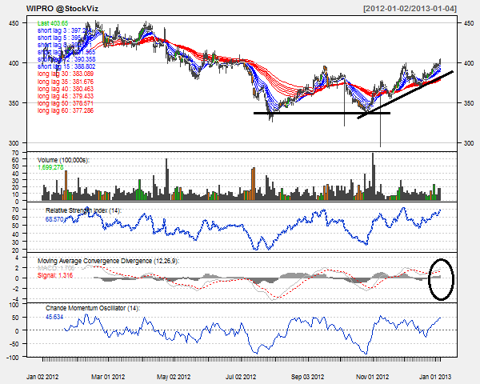
Task: Click 'long lag 40 : 380.463' in legend
Action: tap(66, 89)
